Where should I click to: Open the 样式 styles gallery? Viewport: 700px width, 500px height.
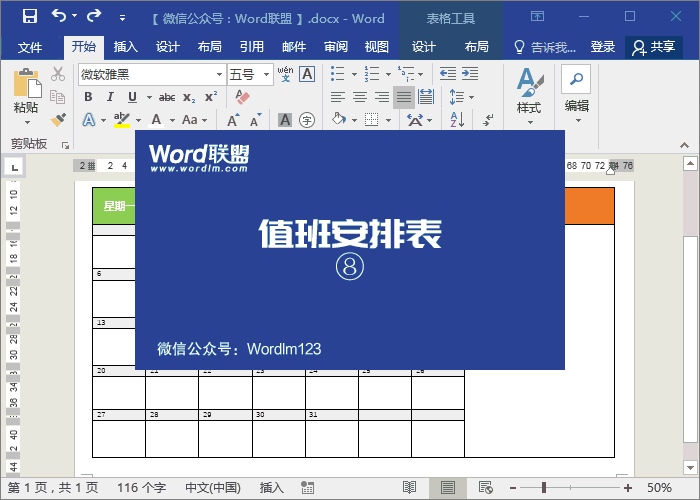529,95
